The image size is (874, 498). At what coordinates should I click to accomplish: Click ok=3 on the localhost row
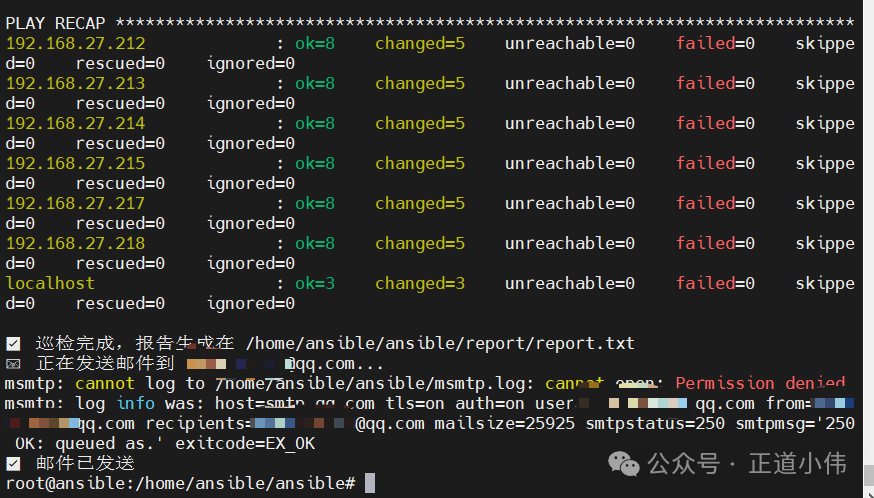[315, 283]
